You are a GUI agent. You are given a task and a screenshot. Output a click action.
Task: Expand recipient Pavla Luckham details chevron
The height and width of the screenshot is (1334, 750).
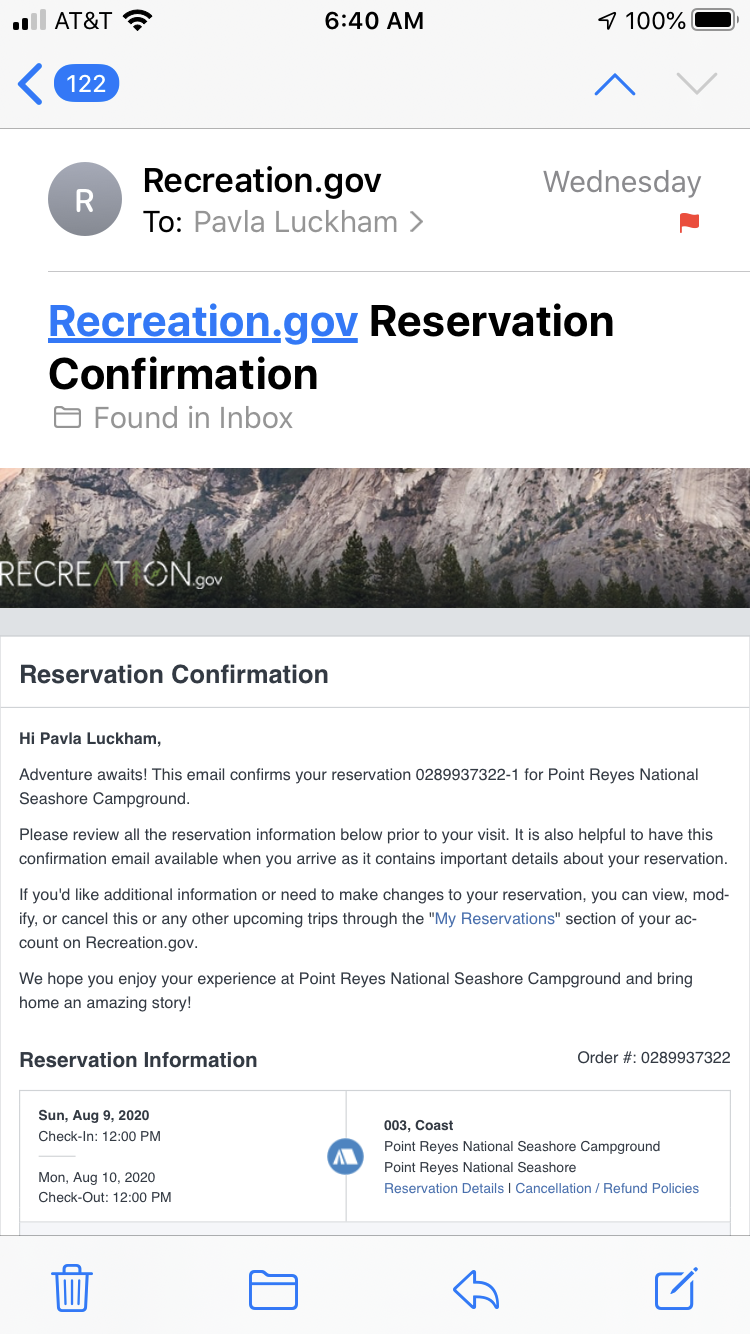416,222
